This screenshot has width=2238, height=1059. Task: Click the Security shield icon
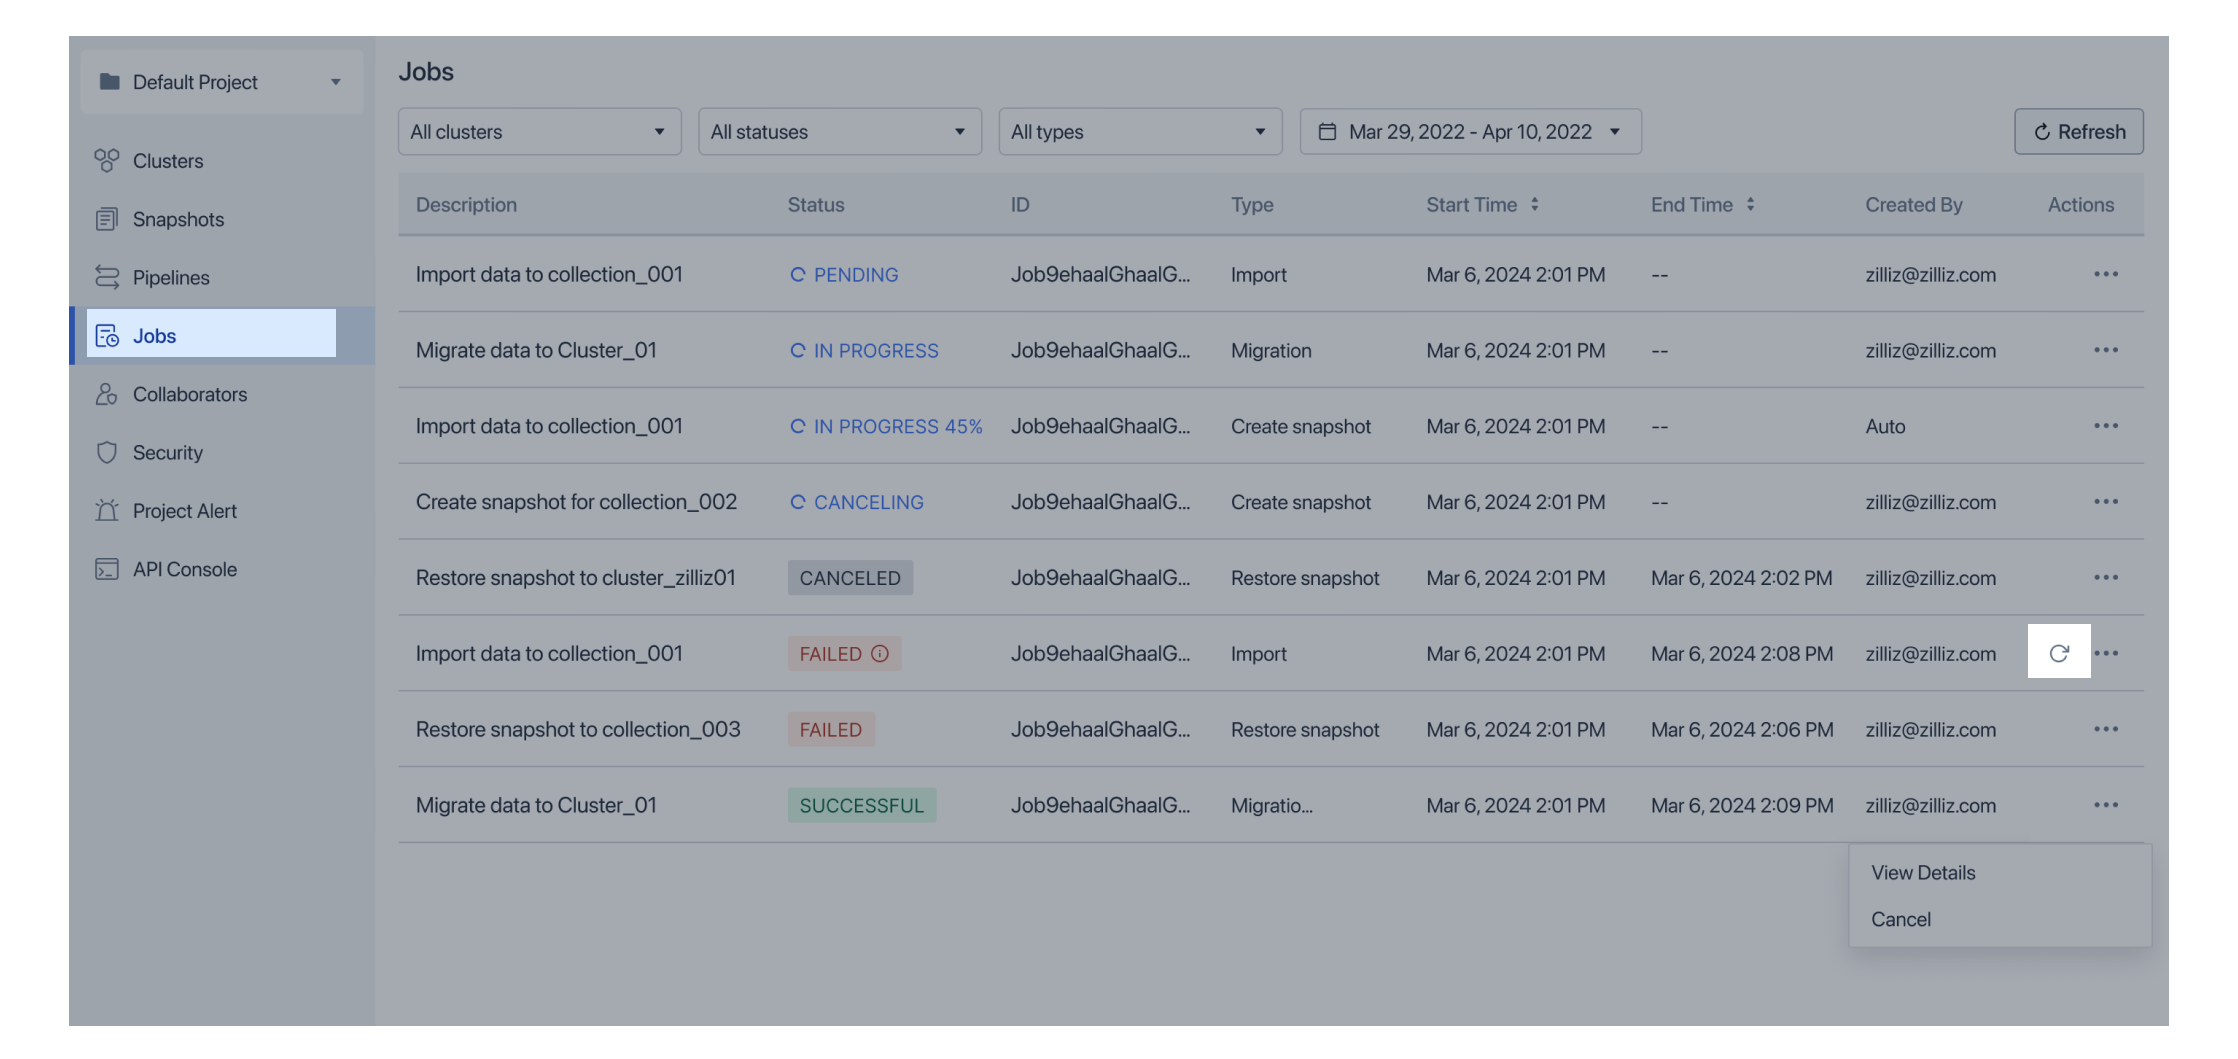click(x=107, y=452)
